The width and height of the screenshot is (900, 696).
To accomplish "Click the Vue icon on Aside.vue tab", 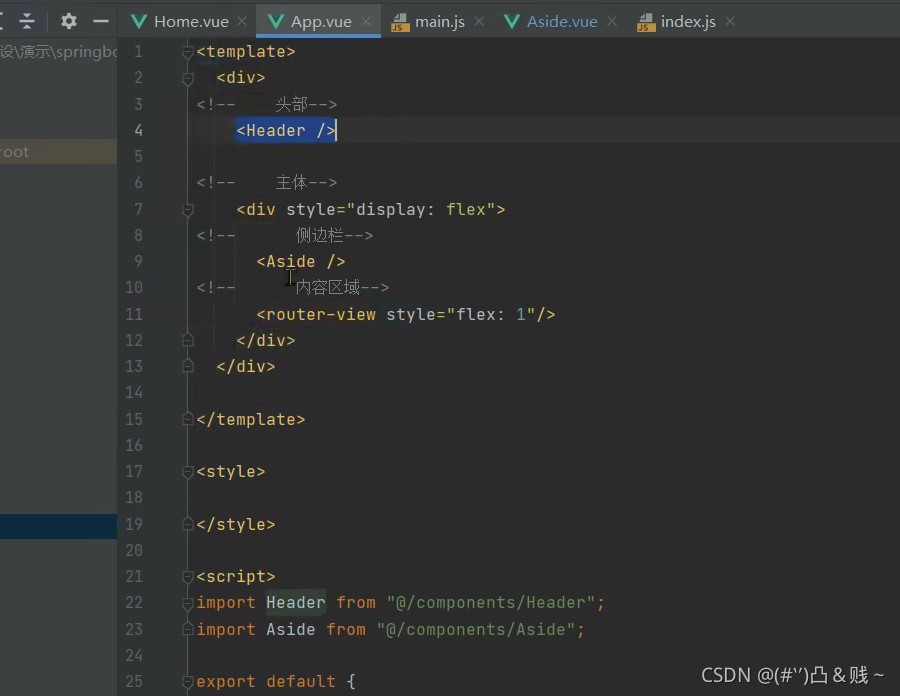I will tap(512, 22).
